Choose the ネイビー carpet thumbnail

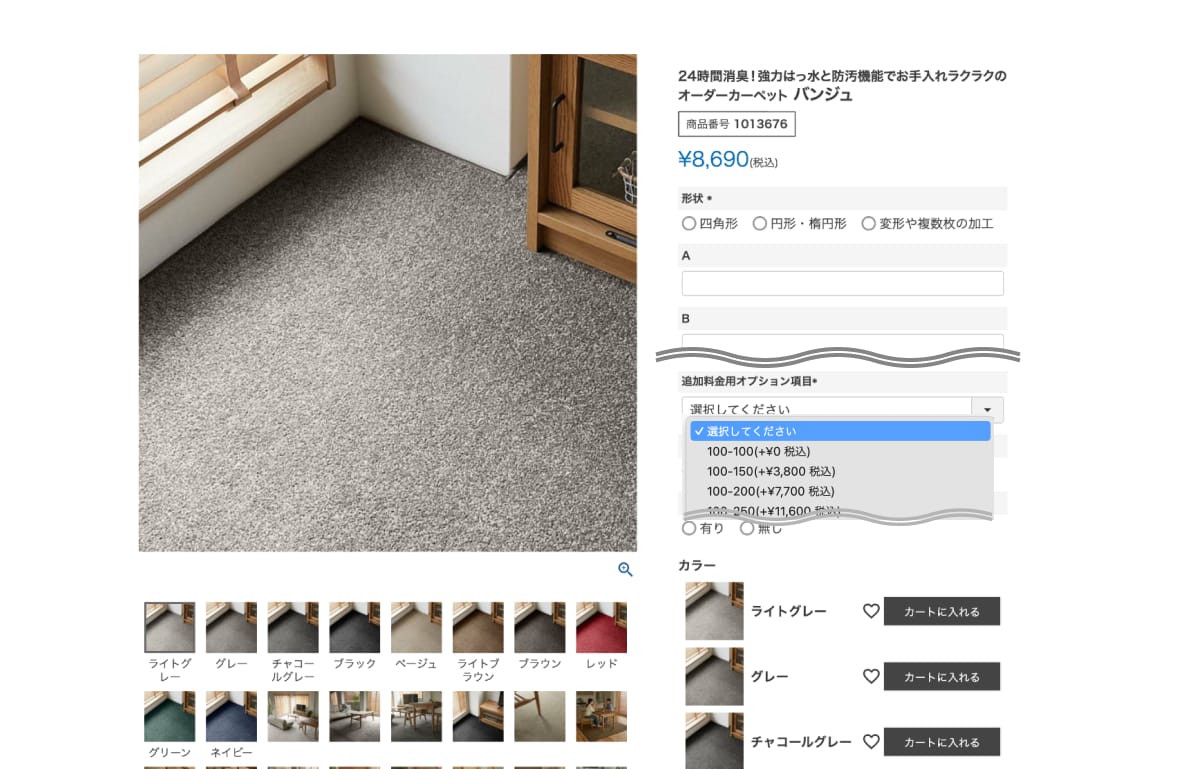231,717
